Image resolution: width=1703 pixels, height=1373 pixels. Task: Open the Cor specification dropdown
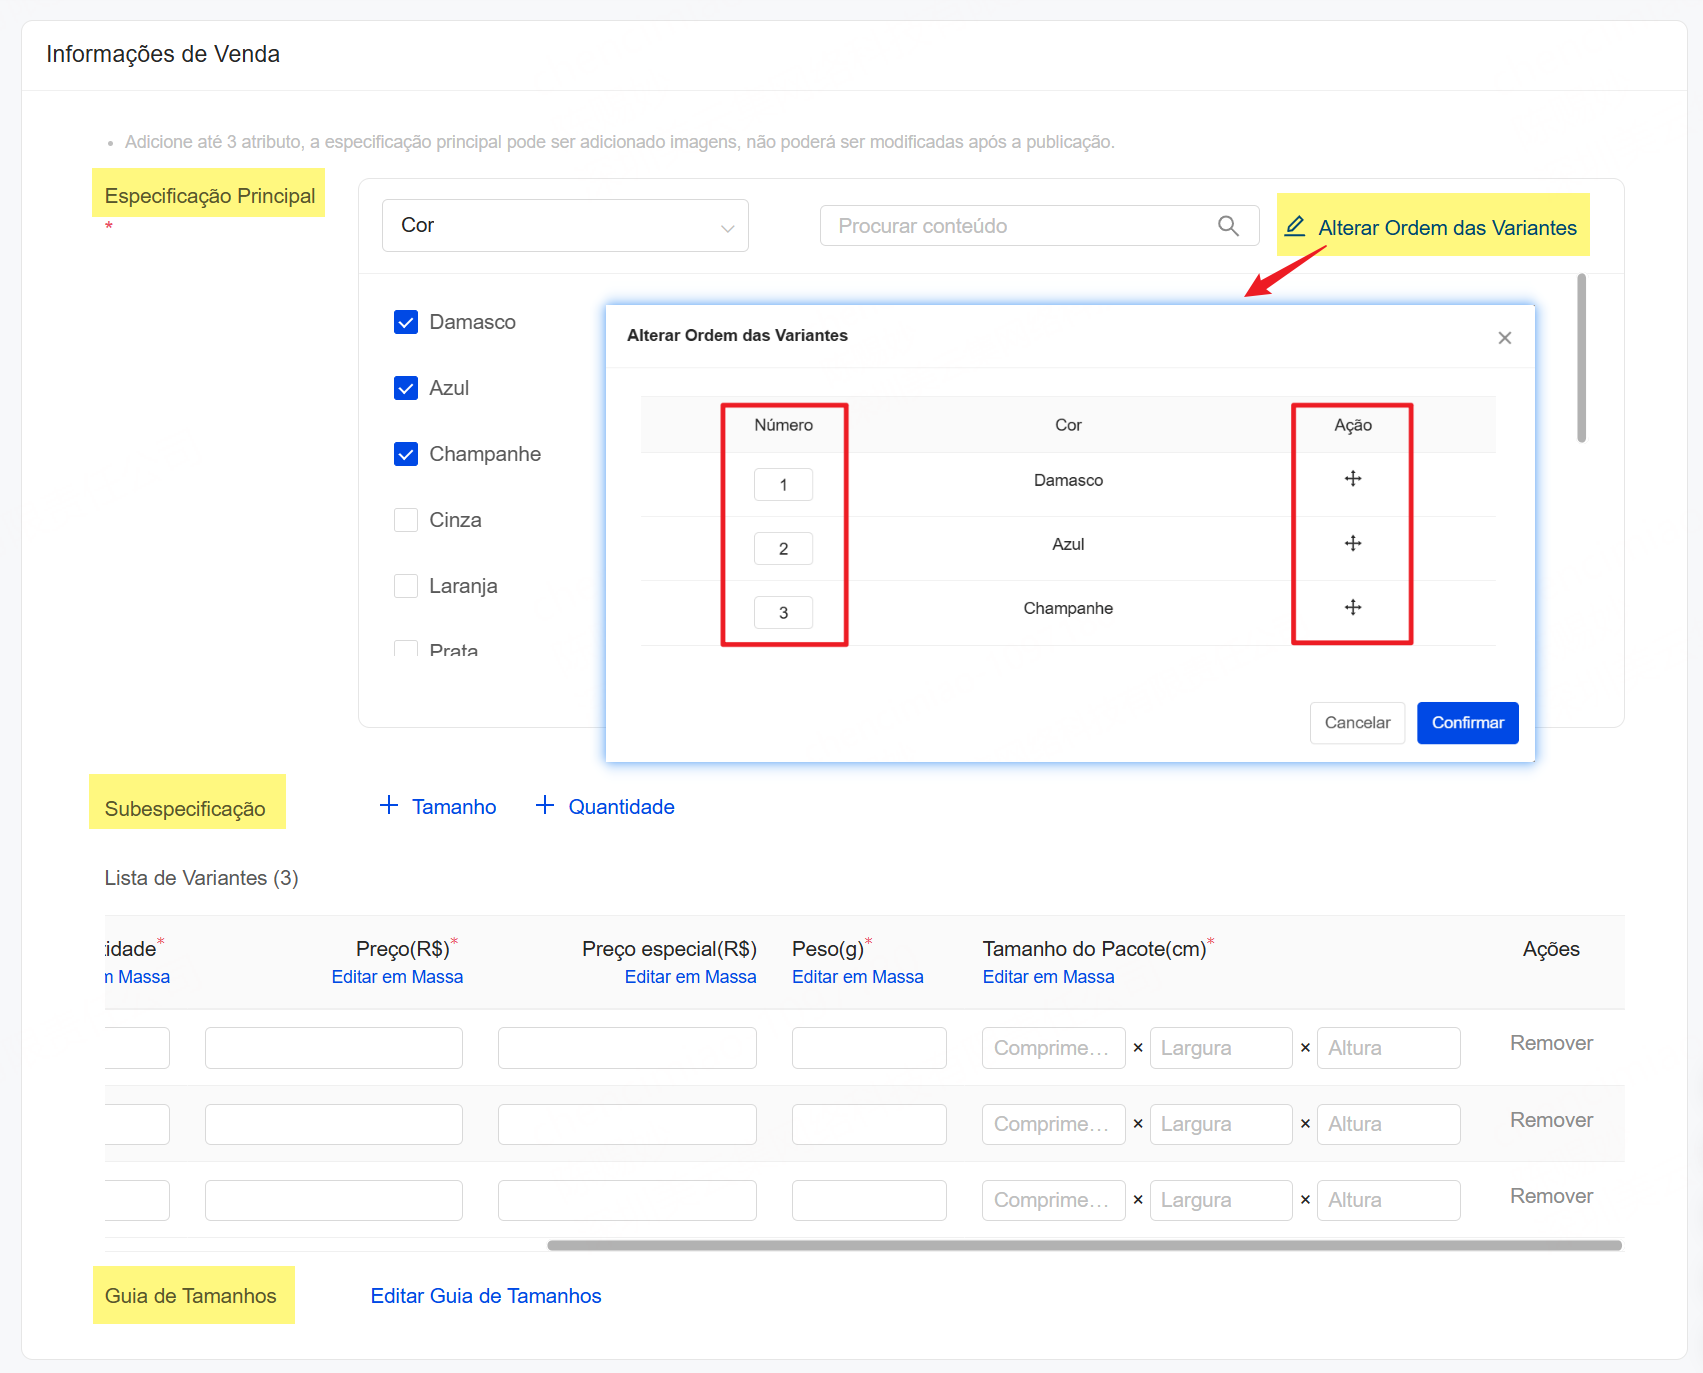[x=565, y=226]
